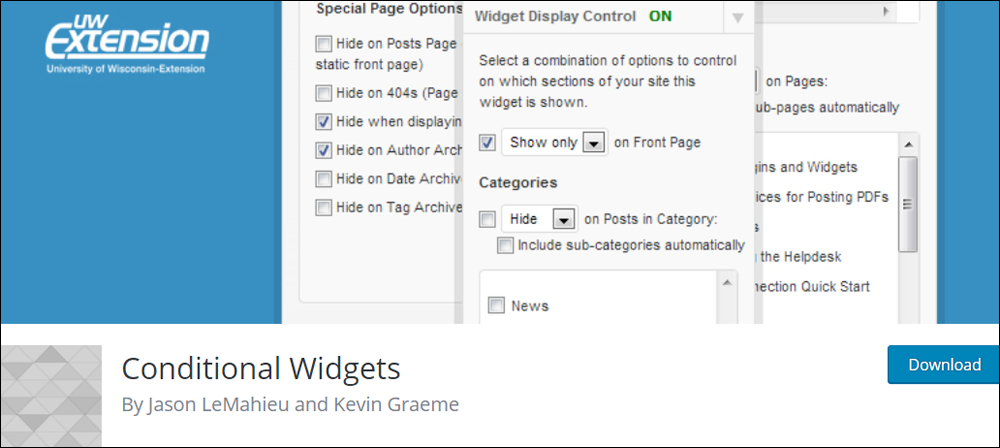Click the Download button

[944, 365]
